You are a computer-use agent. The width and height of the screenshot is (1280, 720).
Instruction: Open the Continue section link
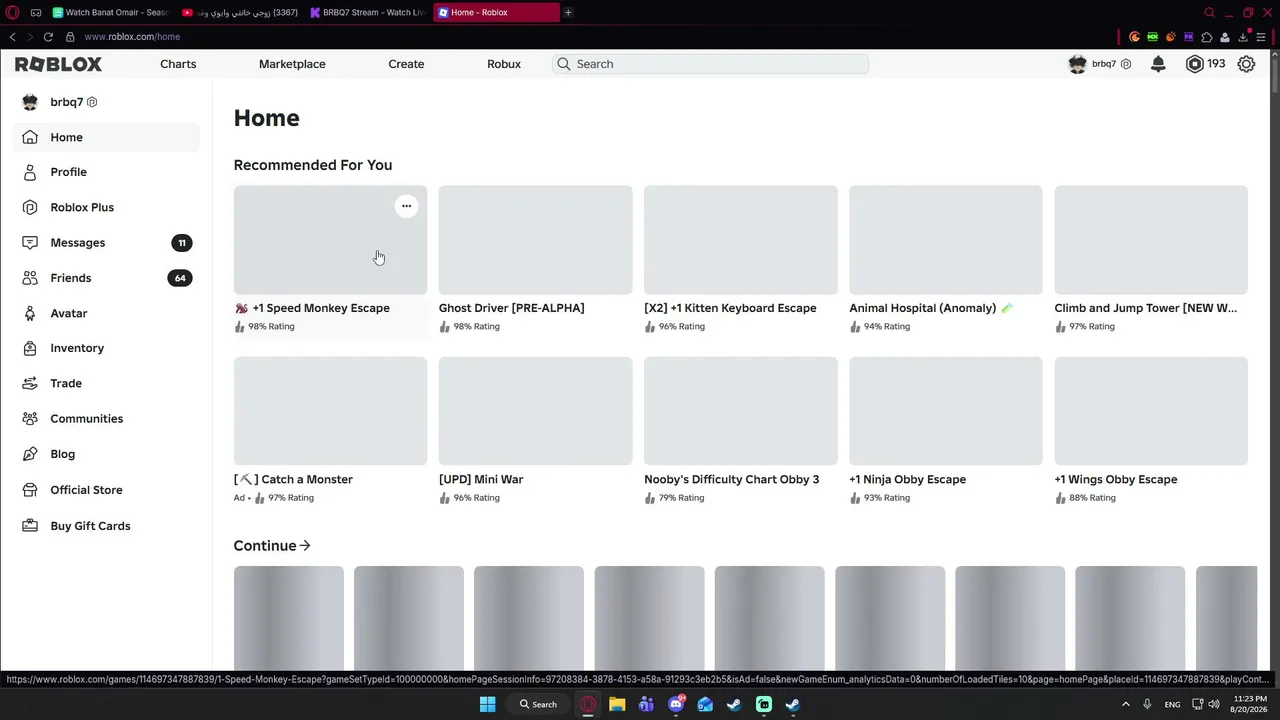[272, 546]
